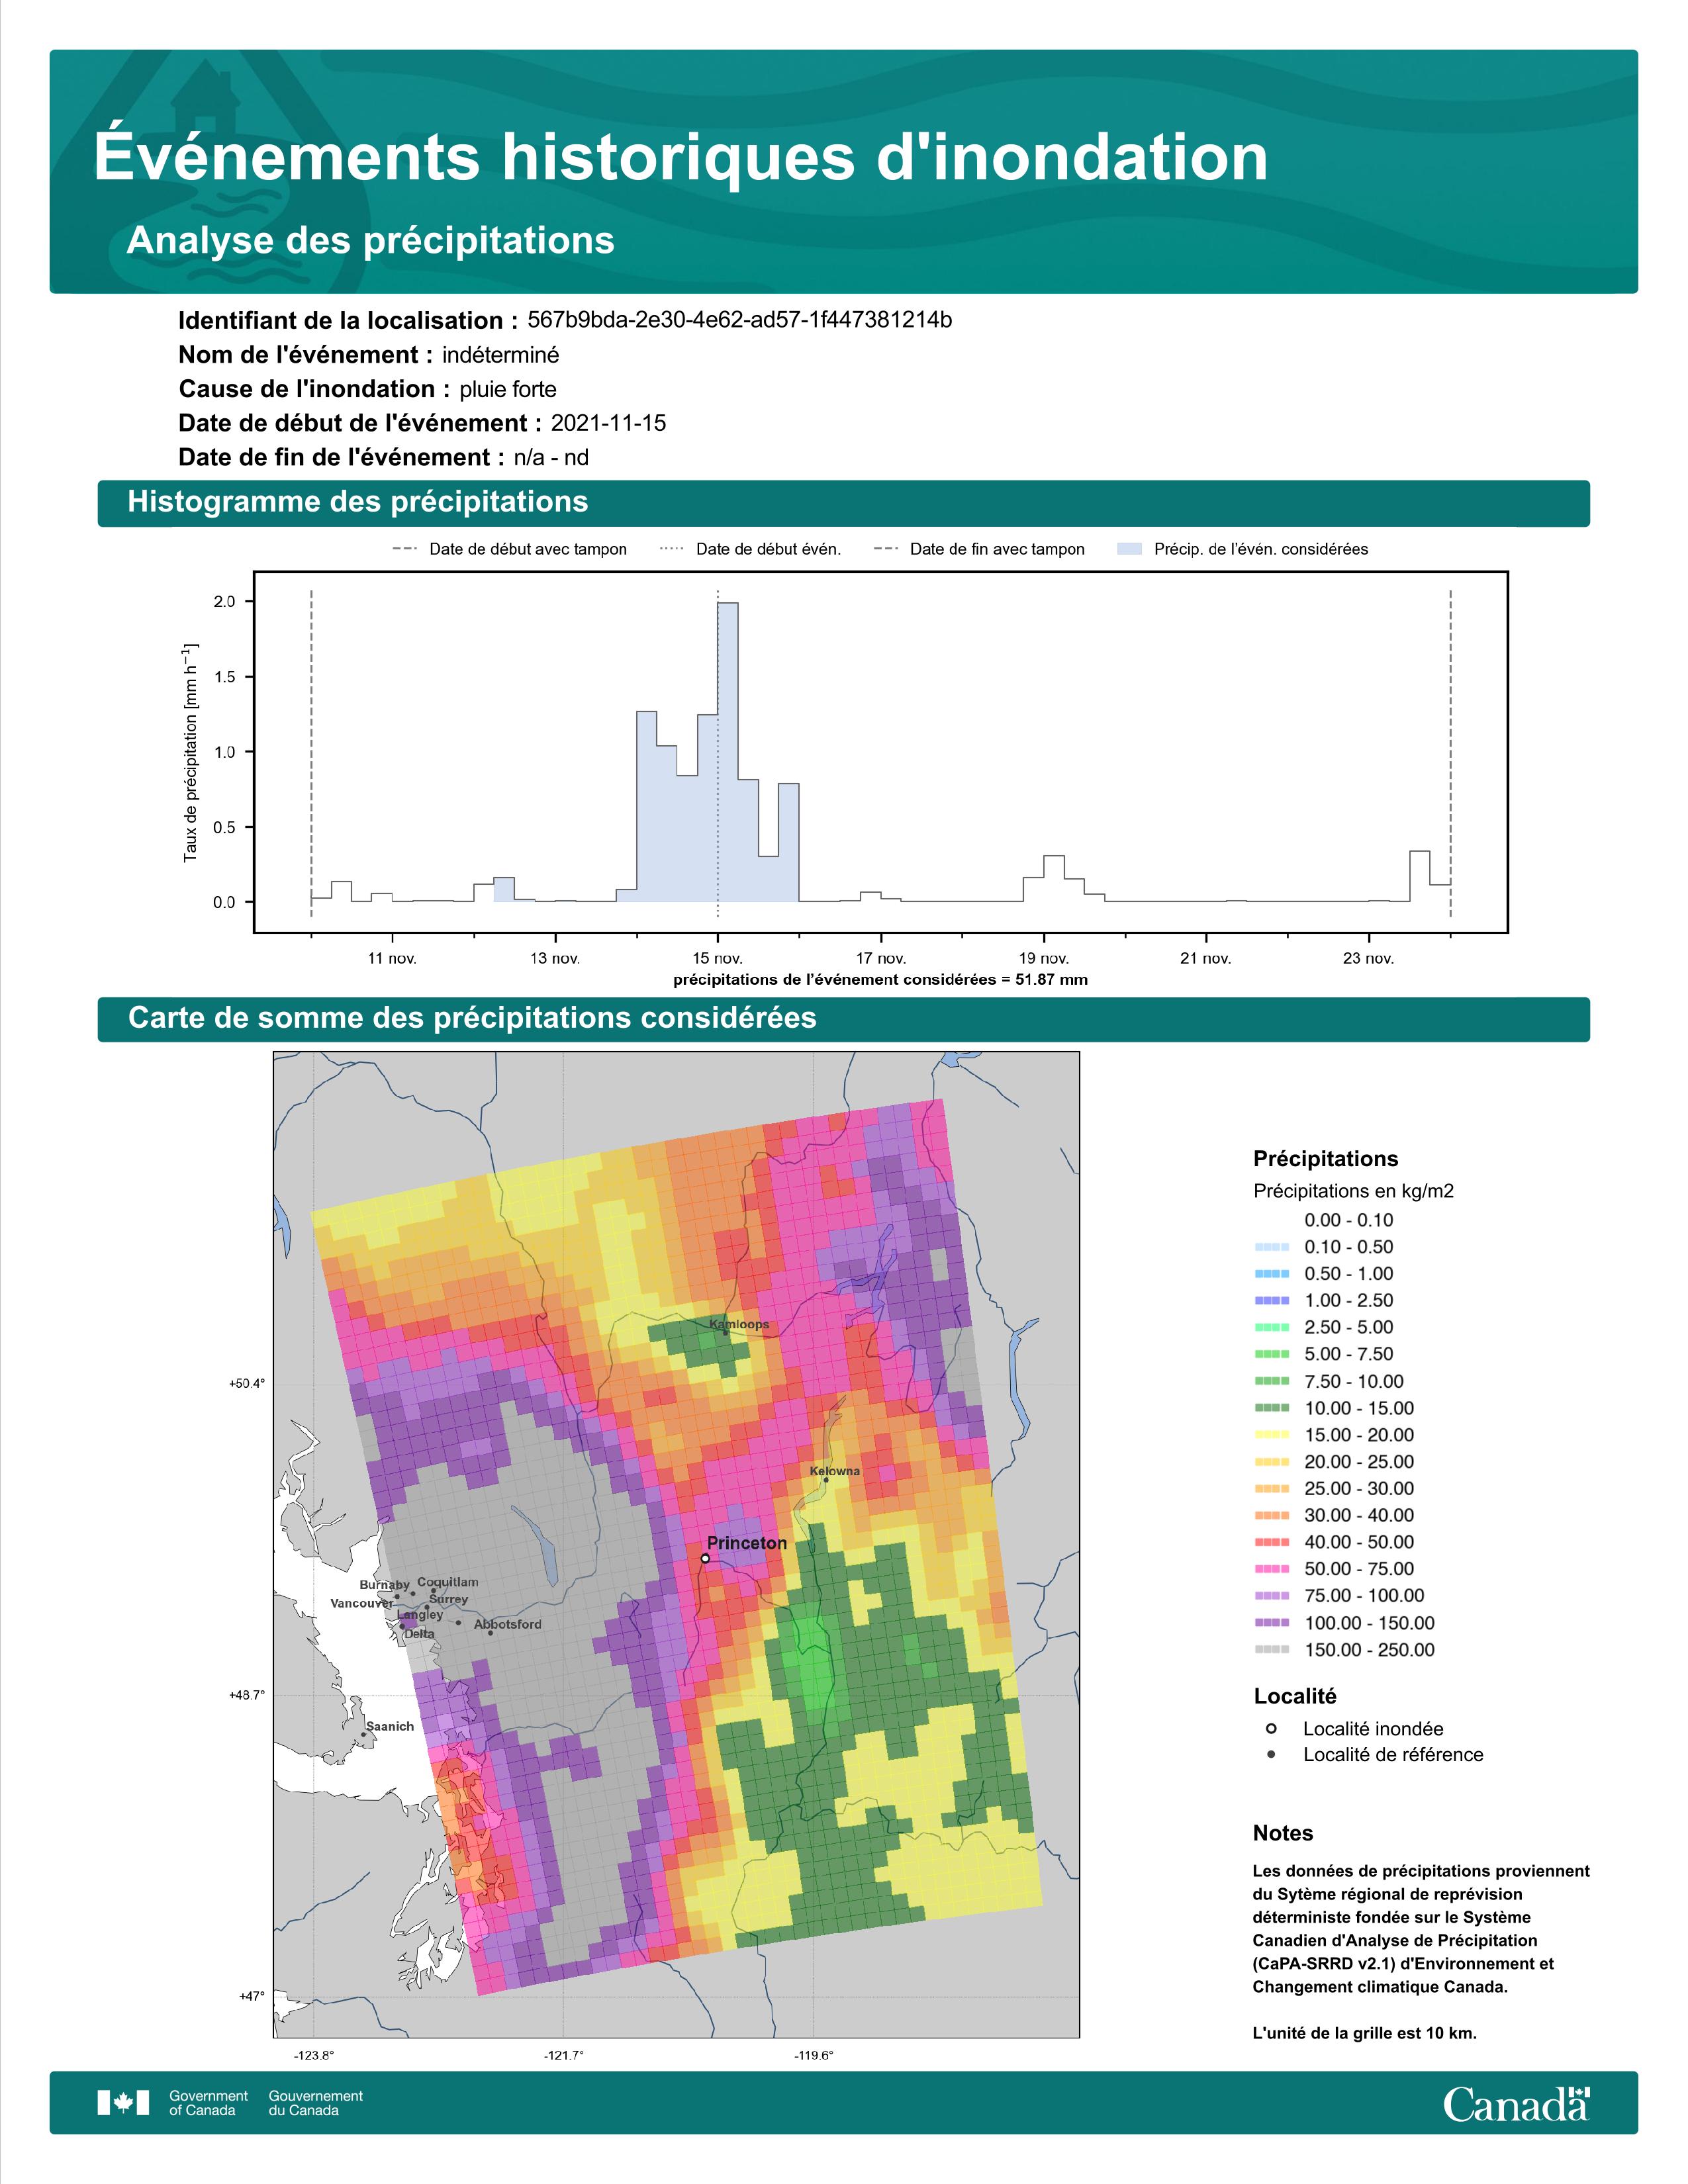
Task: Click the tallest histogram bar near 2.0
Action: 728,752
